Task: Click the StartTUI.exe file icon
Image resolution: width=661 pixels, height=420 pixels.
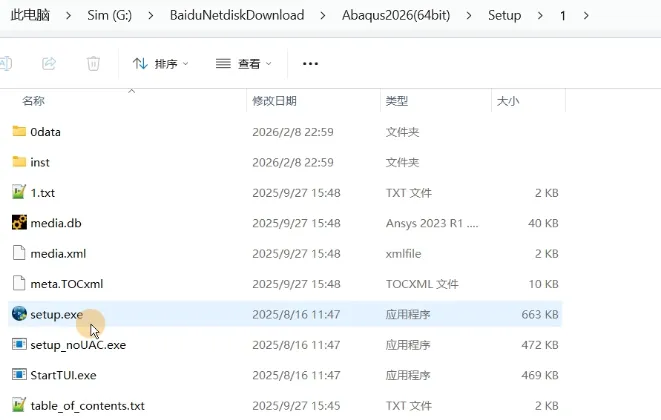Action: tap(19, 375)
